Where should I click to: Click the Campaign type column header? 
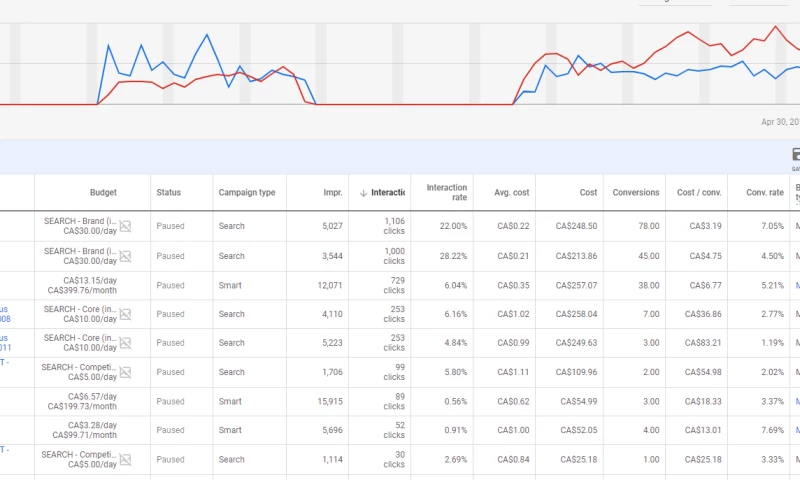(x=246, y=193)
